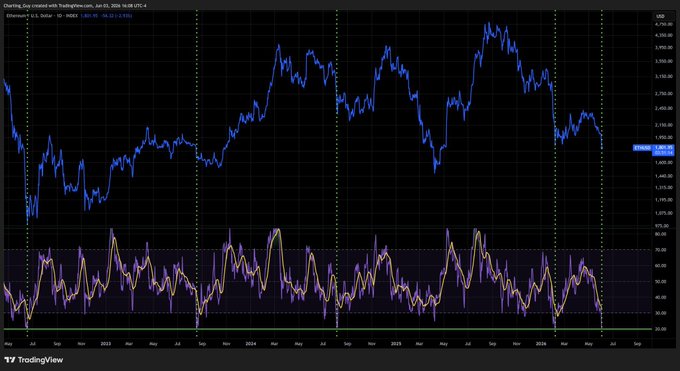Click the 40.00 oscillator axis label
The height and width of the screenshot is (371, 680).
pyautogui.click(x=661, y=298)
